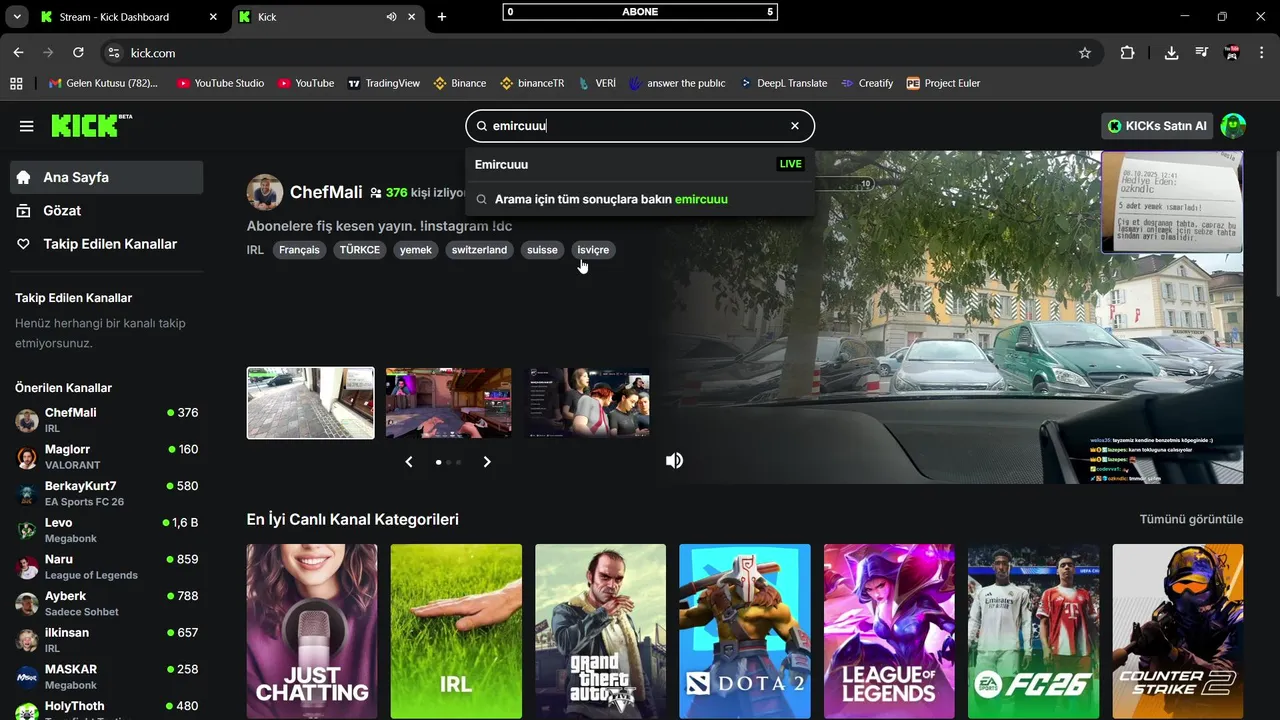Open the apps grid in bookmarks bar
The height and width of the screenshot is (720, 1280).
coord(16,83)
